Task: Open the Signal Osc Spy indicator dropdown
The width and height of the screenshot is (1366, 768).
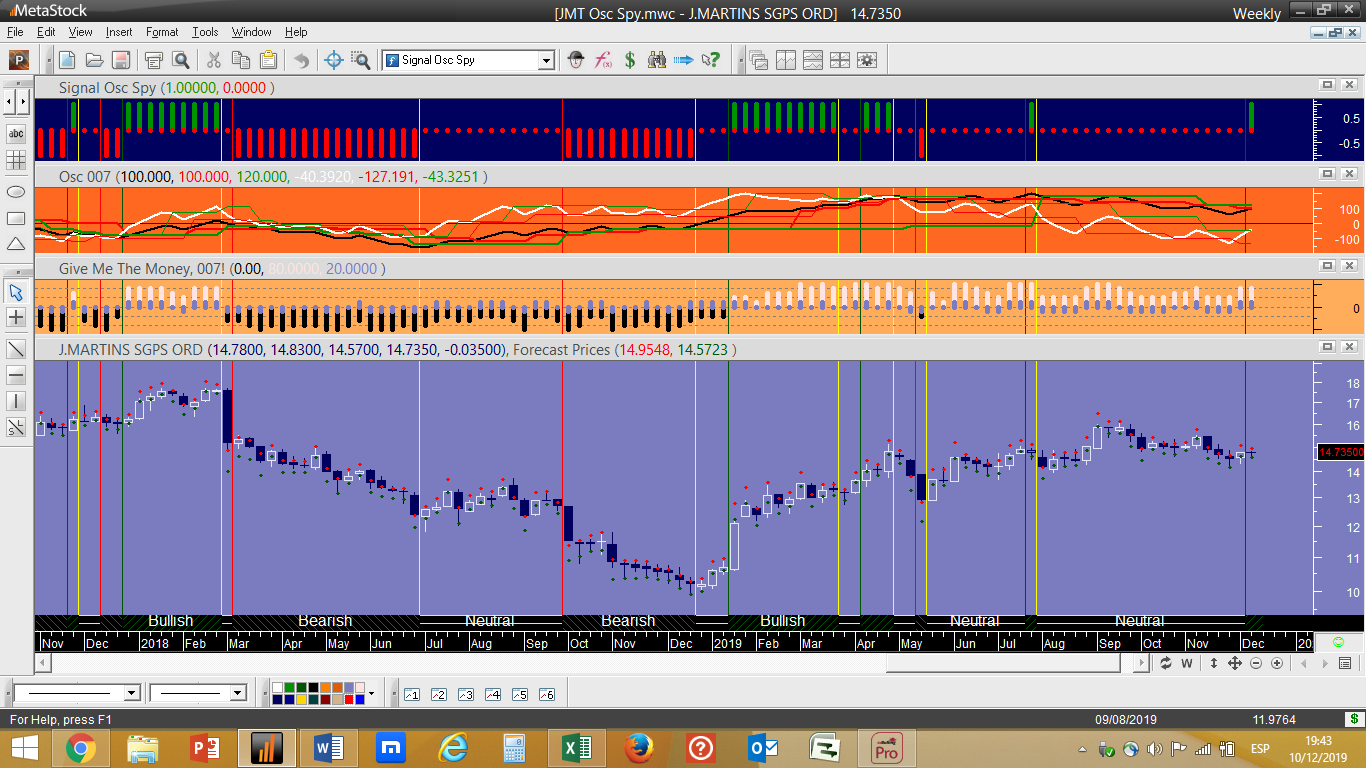Action: (x=546, y=60)
